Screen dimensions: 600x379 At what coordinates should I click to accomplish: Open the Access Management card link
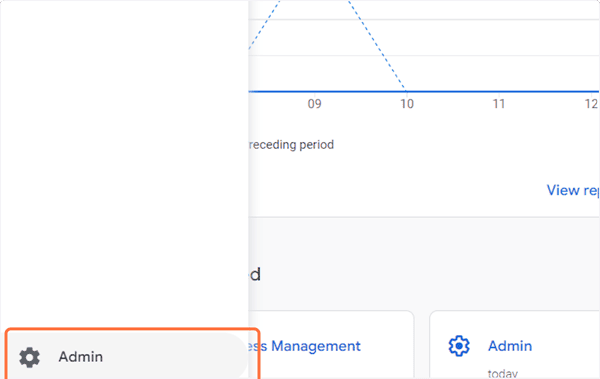click(305, 346)
